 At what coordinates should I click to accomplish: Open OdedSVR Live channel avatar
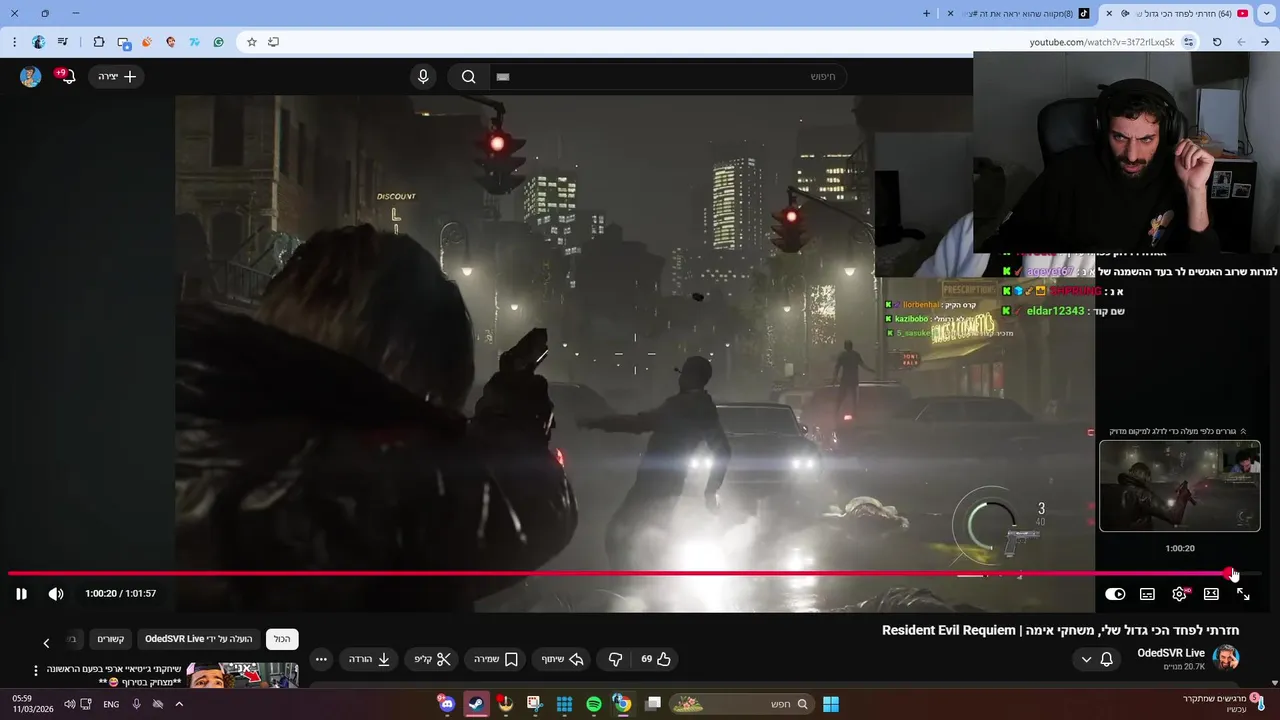click(x=1225, y=658)
